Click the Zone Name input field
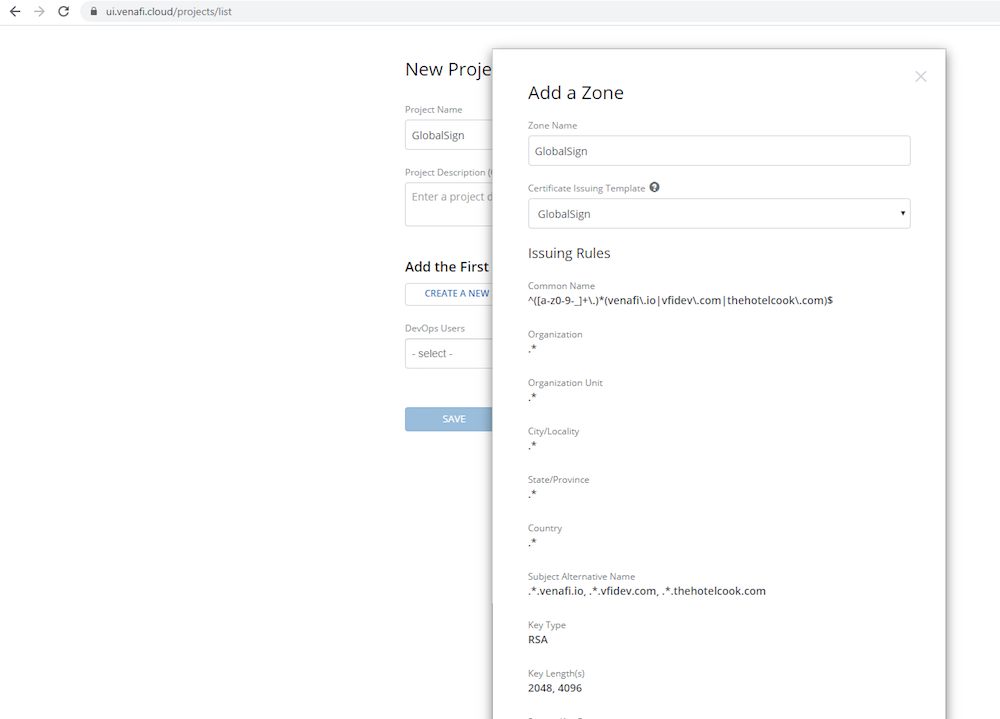1000x719 pixels. [719, 151]
